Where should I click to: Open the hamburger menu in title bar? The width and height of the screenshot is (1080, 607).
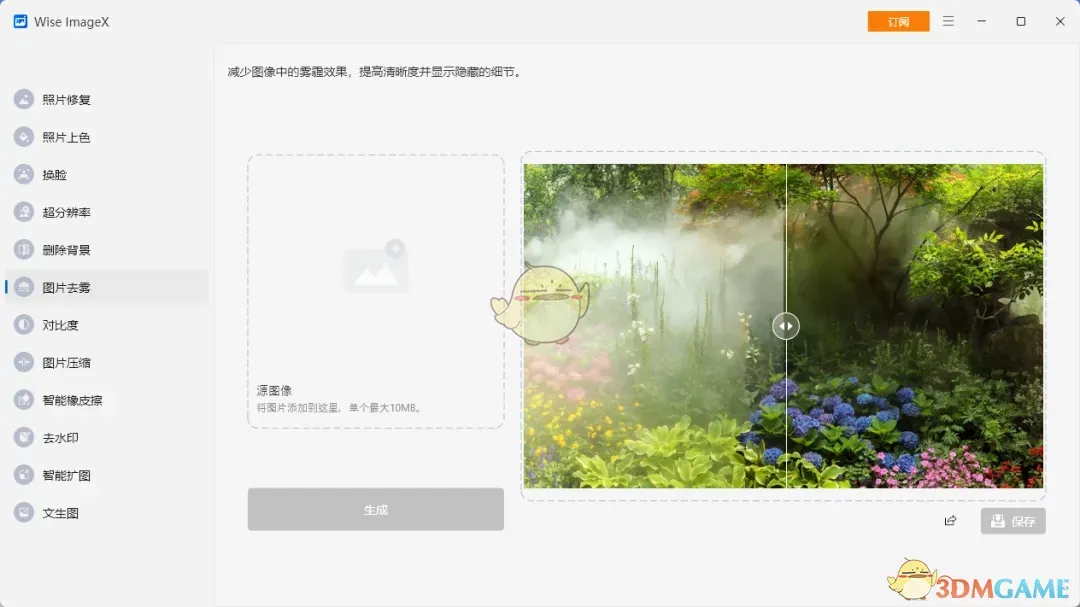(x=948, y=21)
